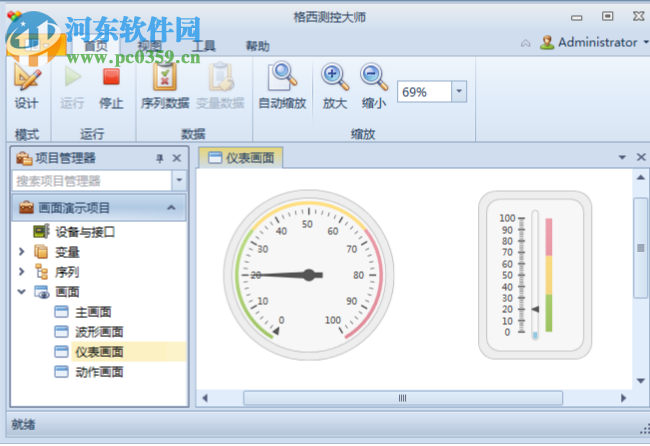The height and width of the screenshot is (446, 650).
Task: Select 设备与接口 tree node
Action: pyautogui.click(x=85, y=232)
